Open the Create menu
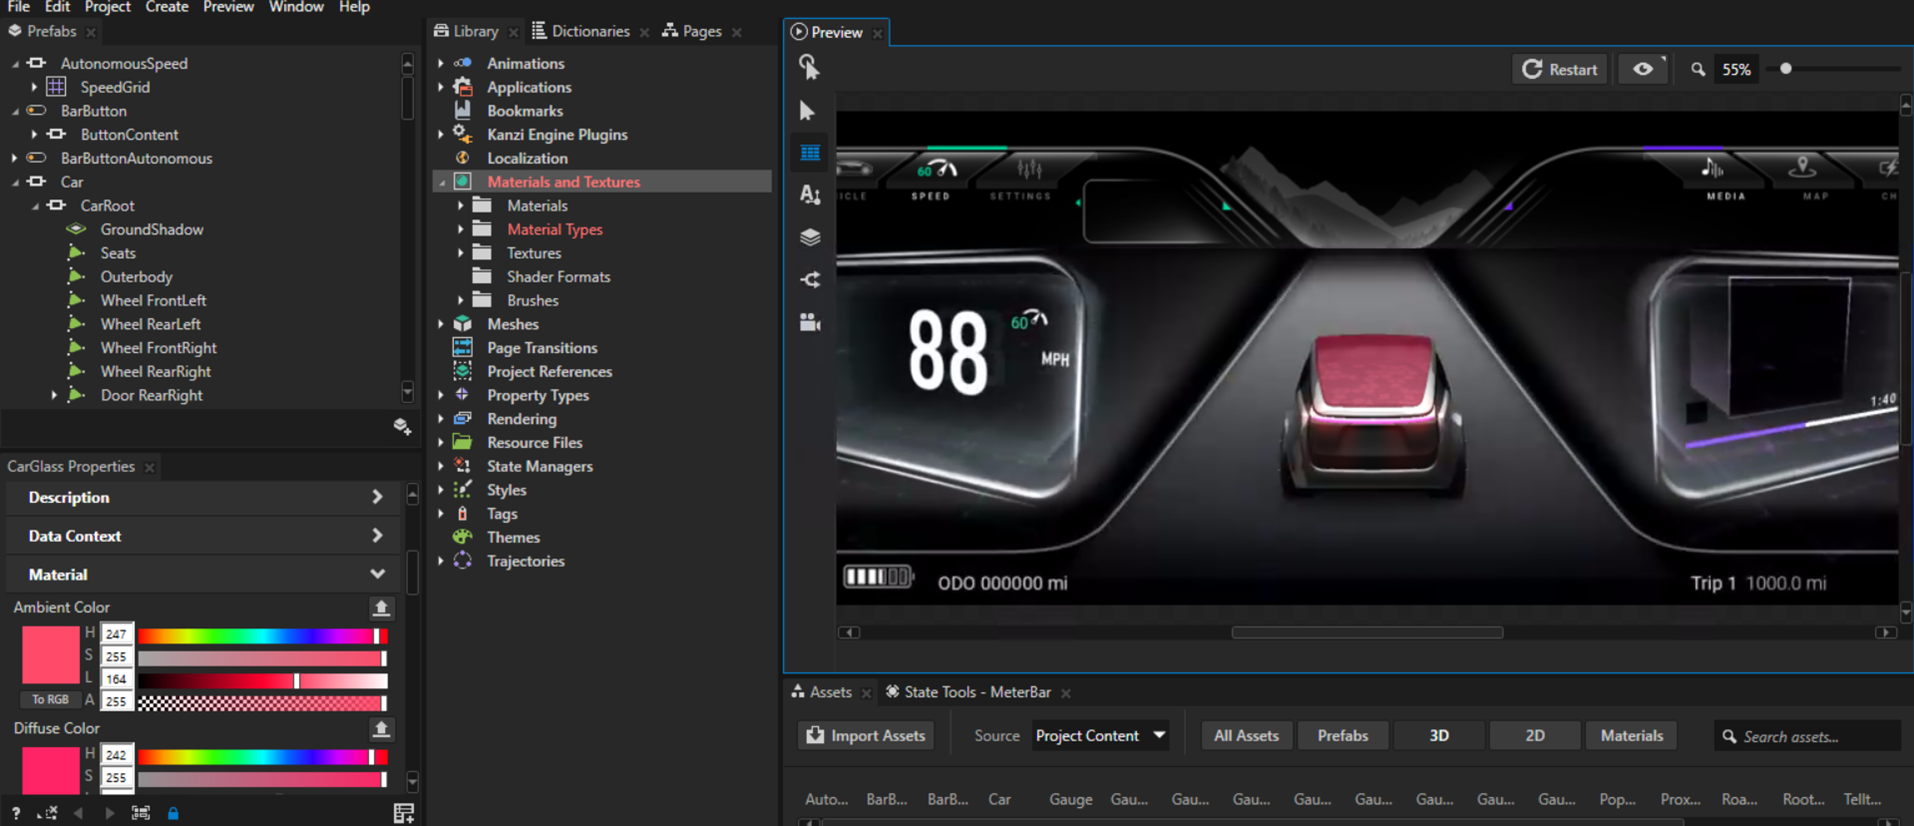This screenshot has height=826, width=1914. click(x=166, y=7)
